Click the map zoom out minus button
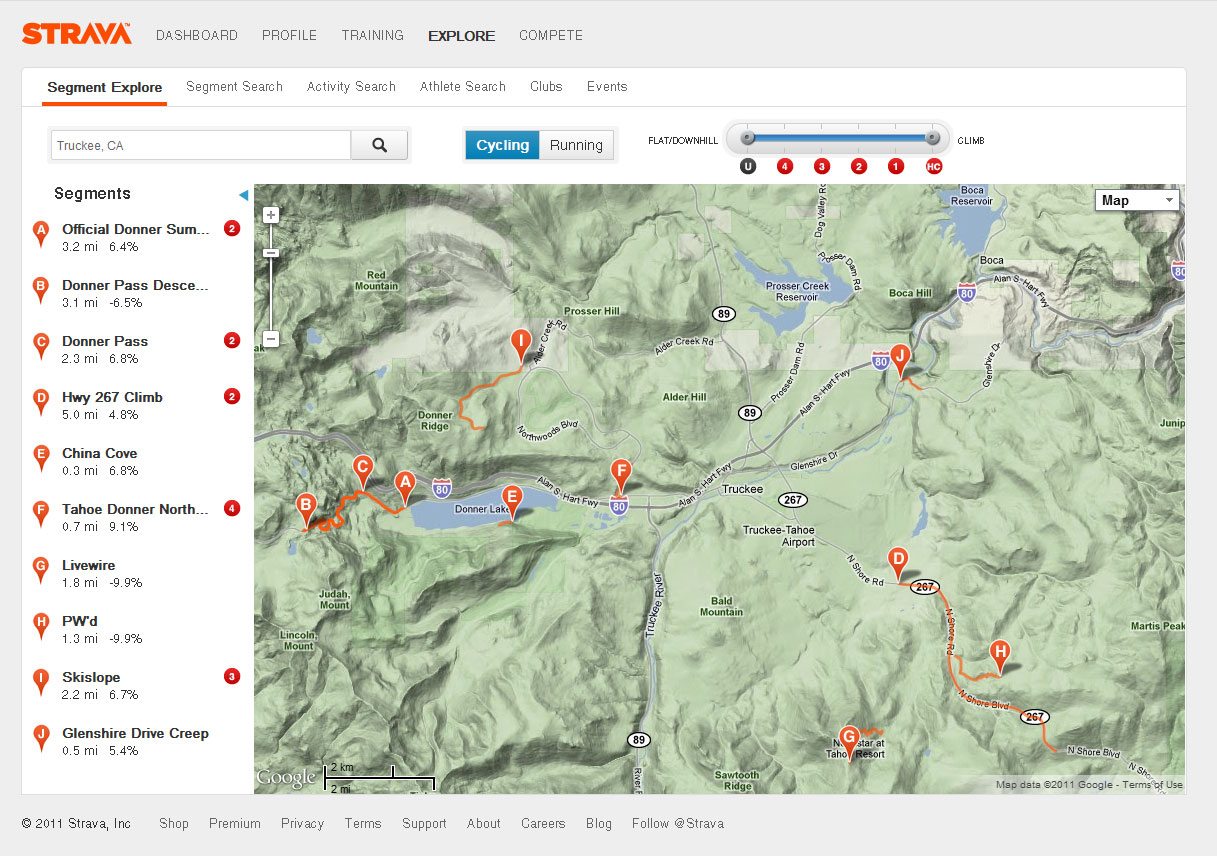 270,339
